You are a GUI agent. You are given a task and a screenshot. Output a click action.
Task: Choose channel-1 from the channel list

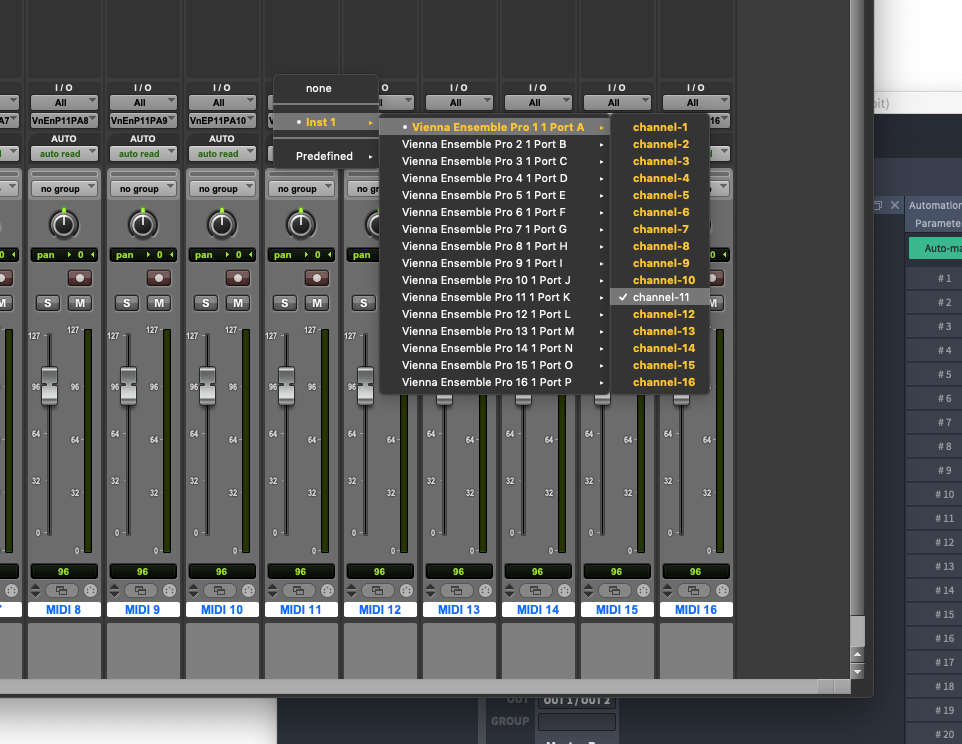tap(660, 127)
